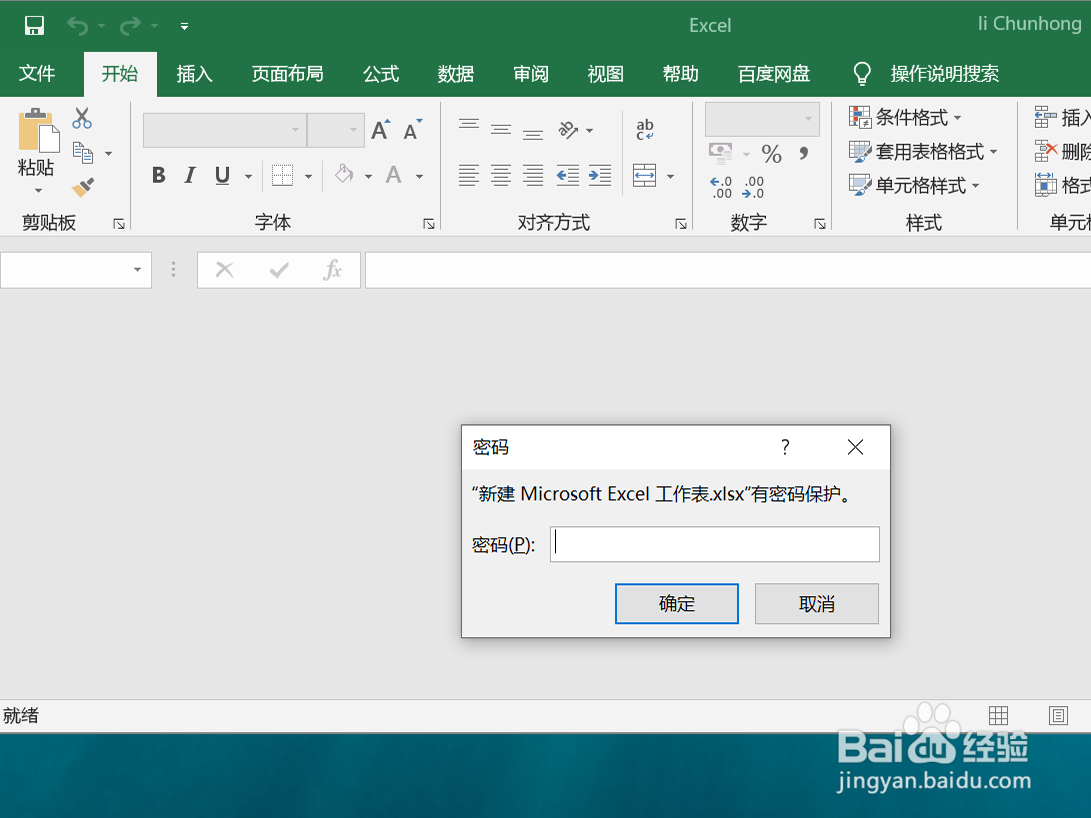The width and height of the screenshot is (1091, 818).
Task: Toggle Align Right
Action: coord(533,175)
